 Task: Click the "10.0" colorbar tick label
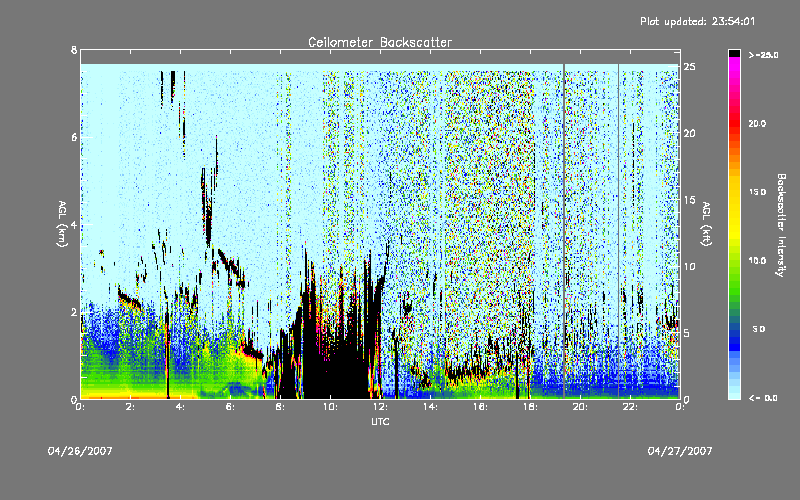coord(758,261)
